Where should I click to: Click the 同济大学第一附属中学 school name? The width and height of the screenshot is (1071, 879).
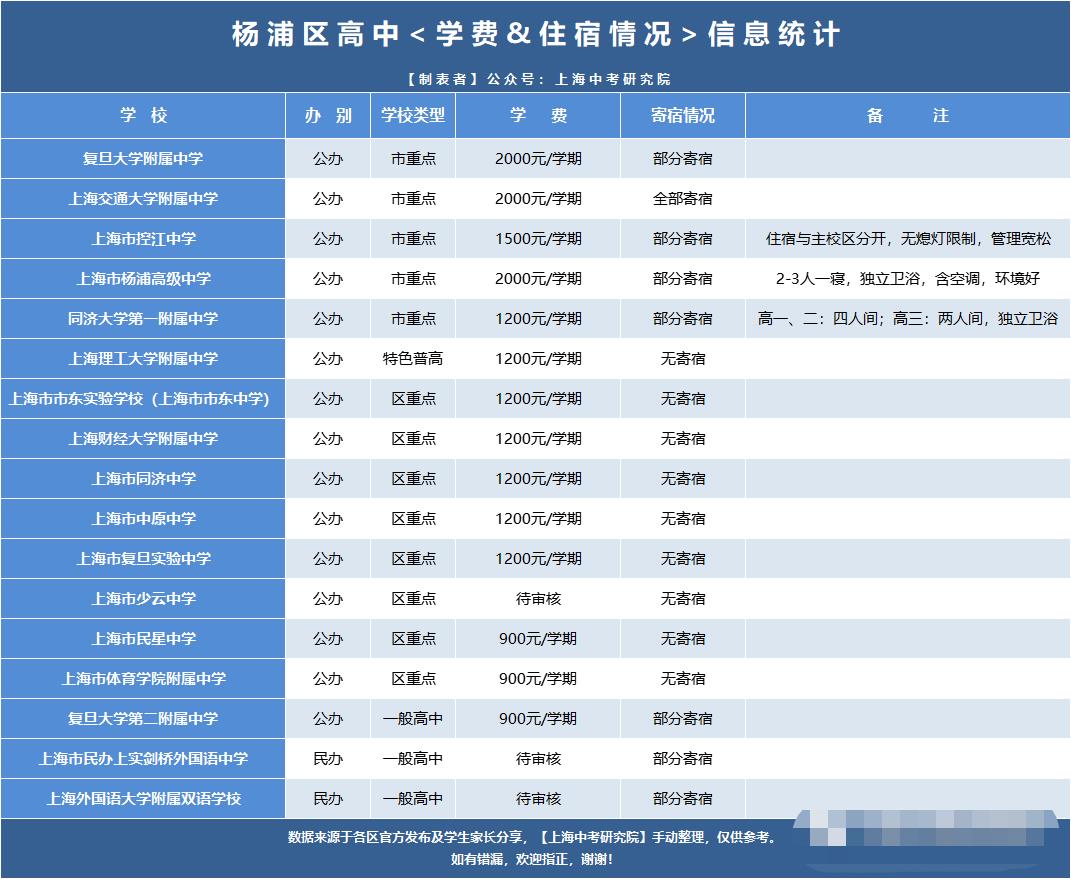tap(143, 319)
